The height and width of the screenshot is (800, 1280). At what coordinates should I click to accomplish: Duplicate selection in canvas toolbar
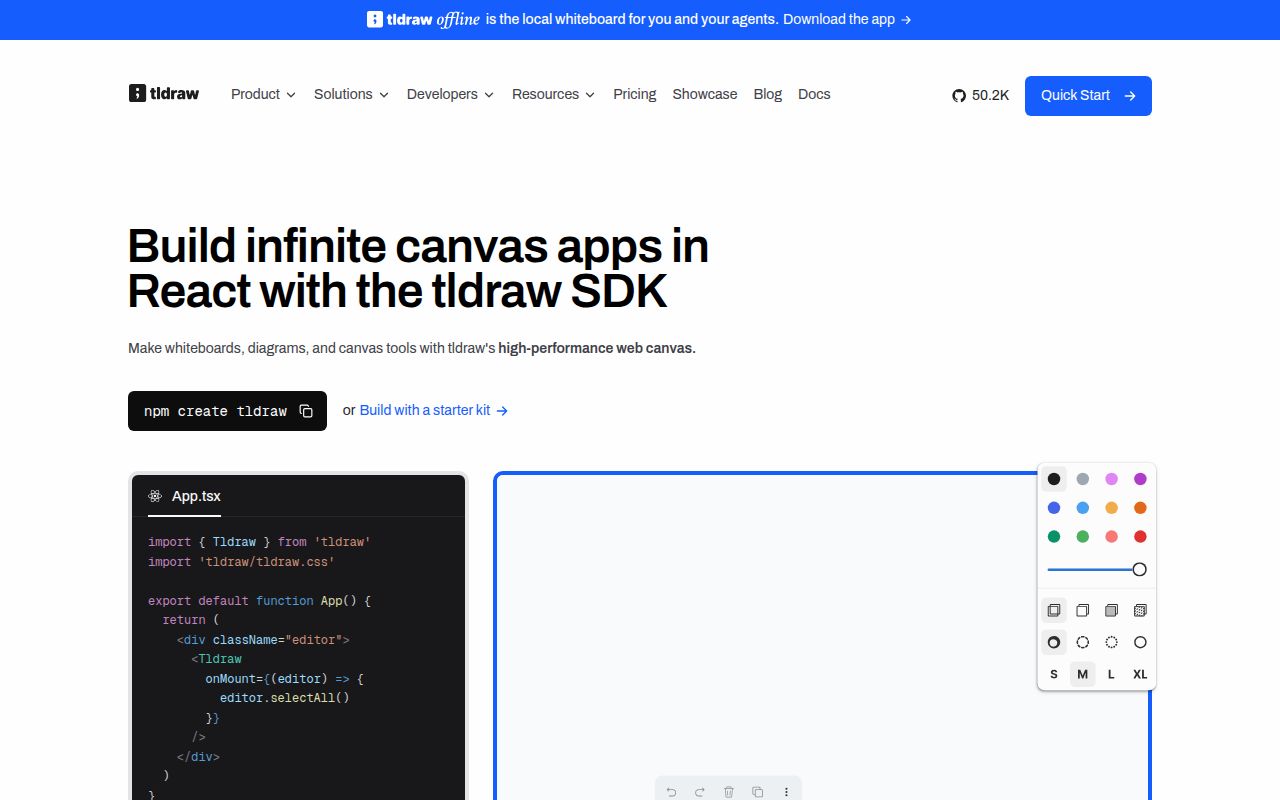coord(758,792)
